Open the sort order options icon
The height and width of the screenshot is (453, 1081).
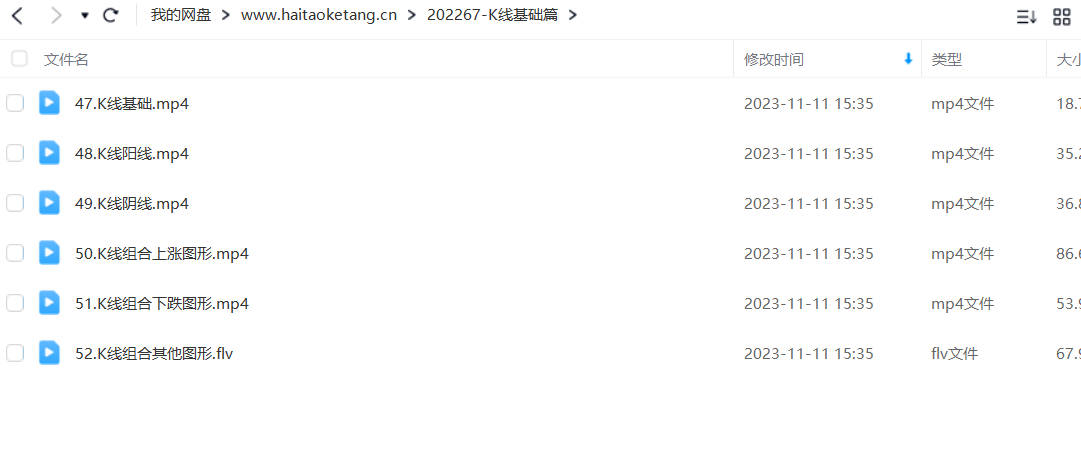[1026, 17]
